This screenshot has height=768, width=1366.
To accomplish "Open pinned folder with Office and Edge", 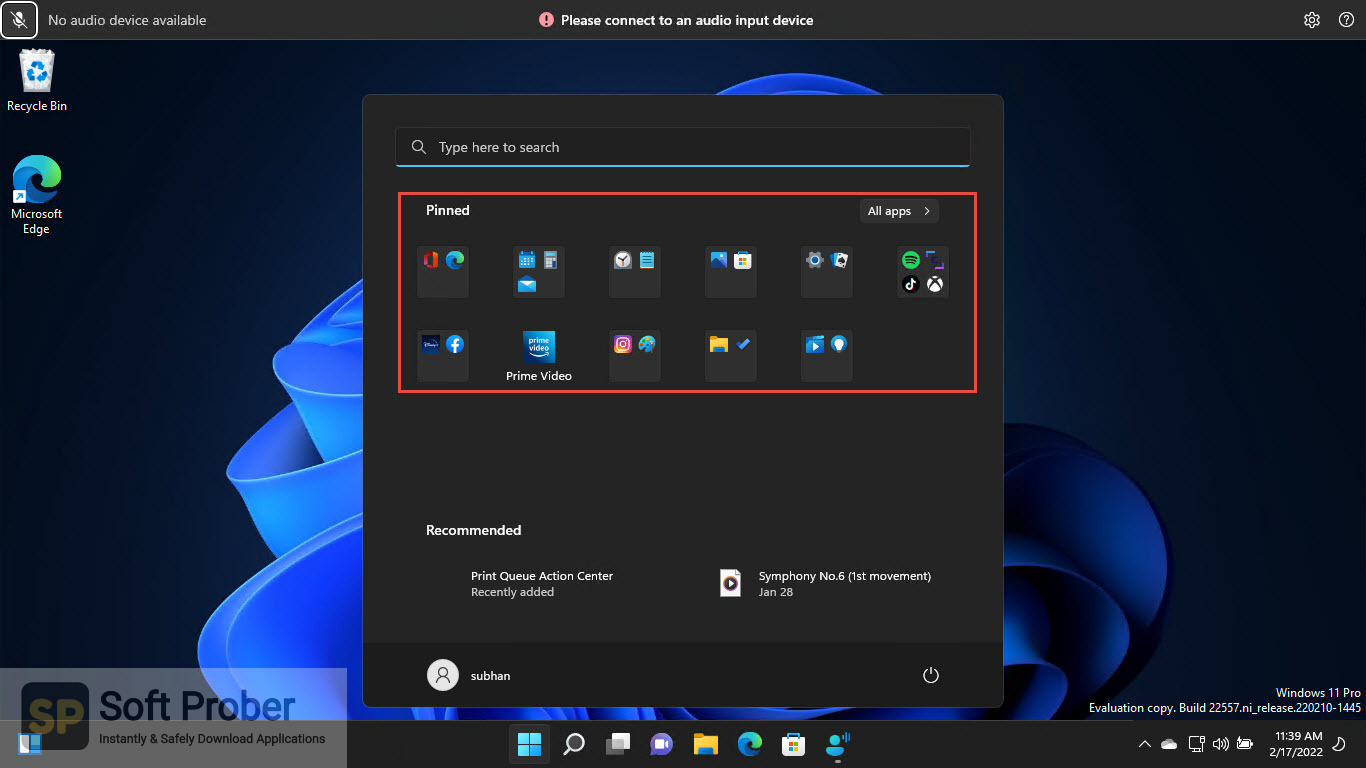I will 443,272.
